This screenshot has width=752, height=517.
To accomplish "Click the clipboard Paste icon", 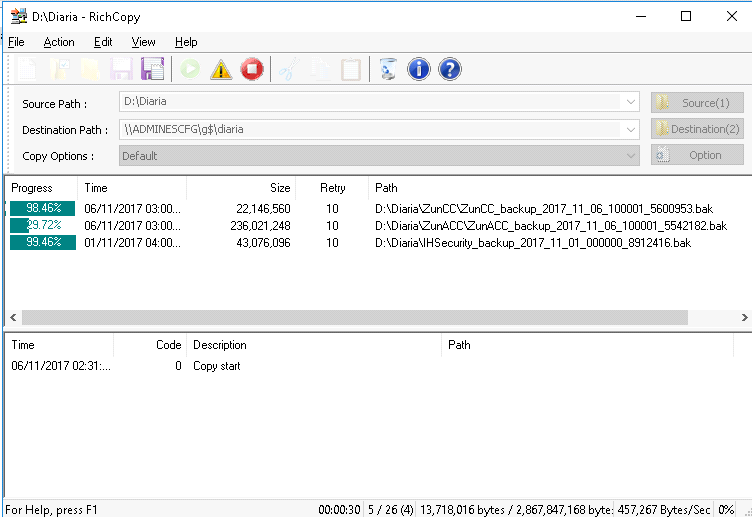I will point(351,69).
